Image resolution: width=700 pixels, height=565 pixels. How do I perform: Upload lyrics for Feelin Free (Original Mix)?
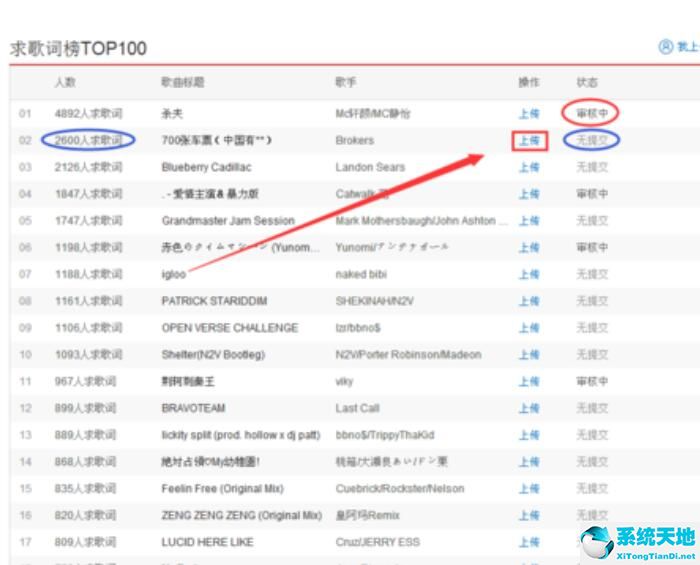[x=529, y=488]
